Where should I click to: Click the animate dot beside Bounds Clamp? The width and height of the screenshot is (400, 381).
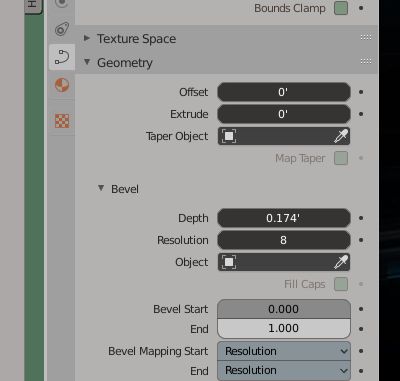[x=361, y=8]
